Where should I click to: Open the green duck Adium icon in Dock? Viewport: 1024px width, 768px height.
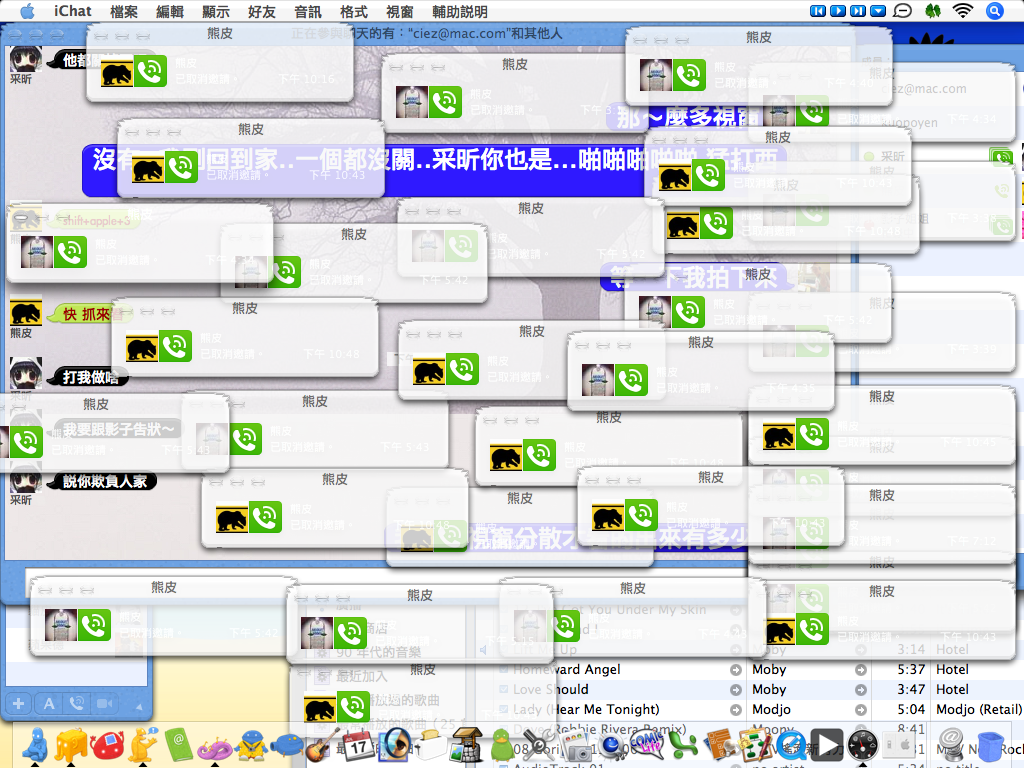tap(502, 745)
